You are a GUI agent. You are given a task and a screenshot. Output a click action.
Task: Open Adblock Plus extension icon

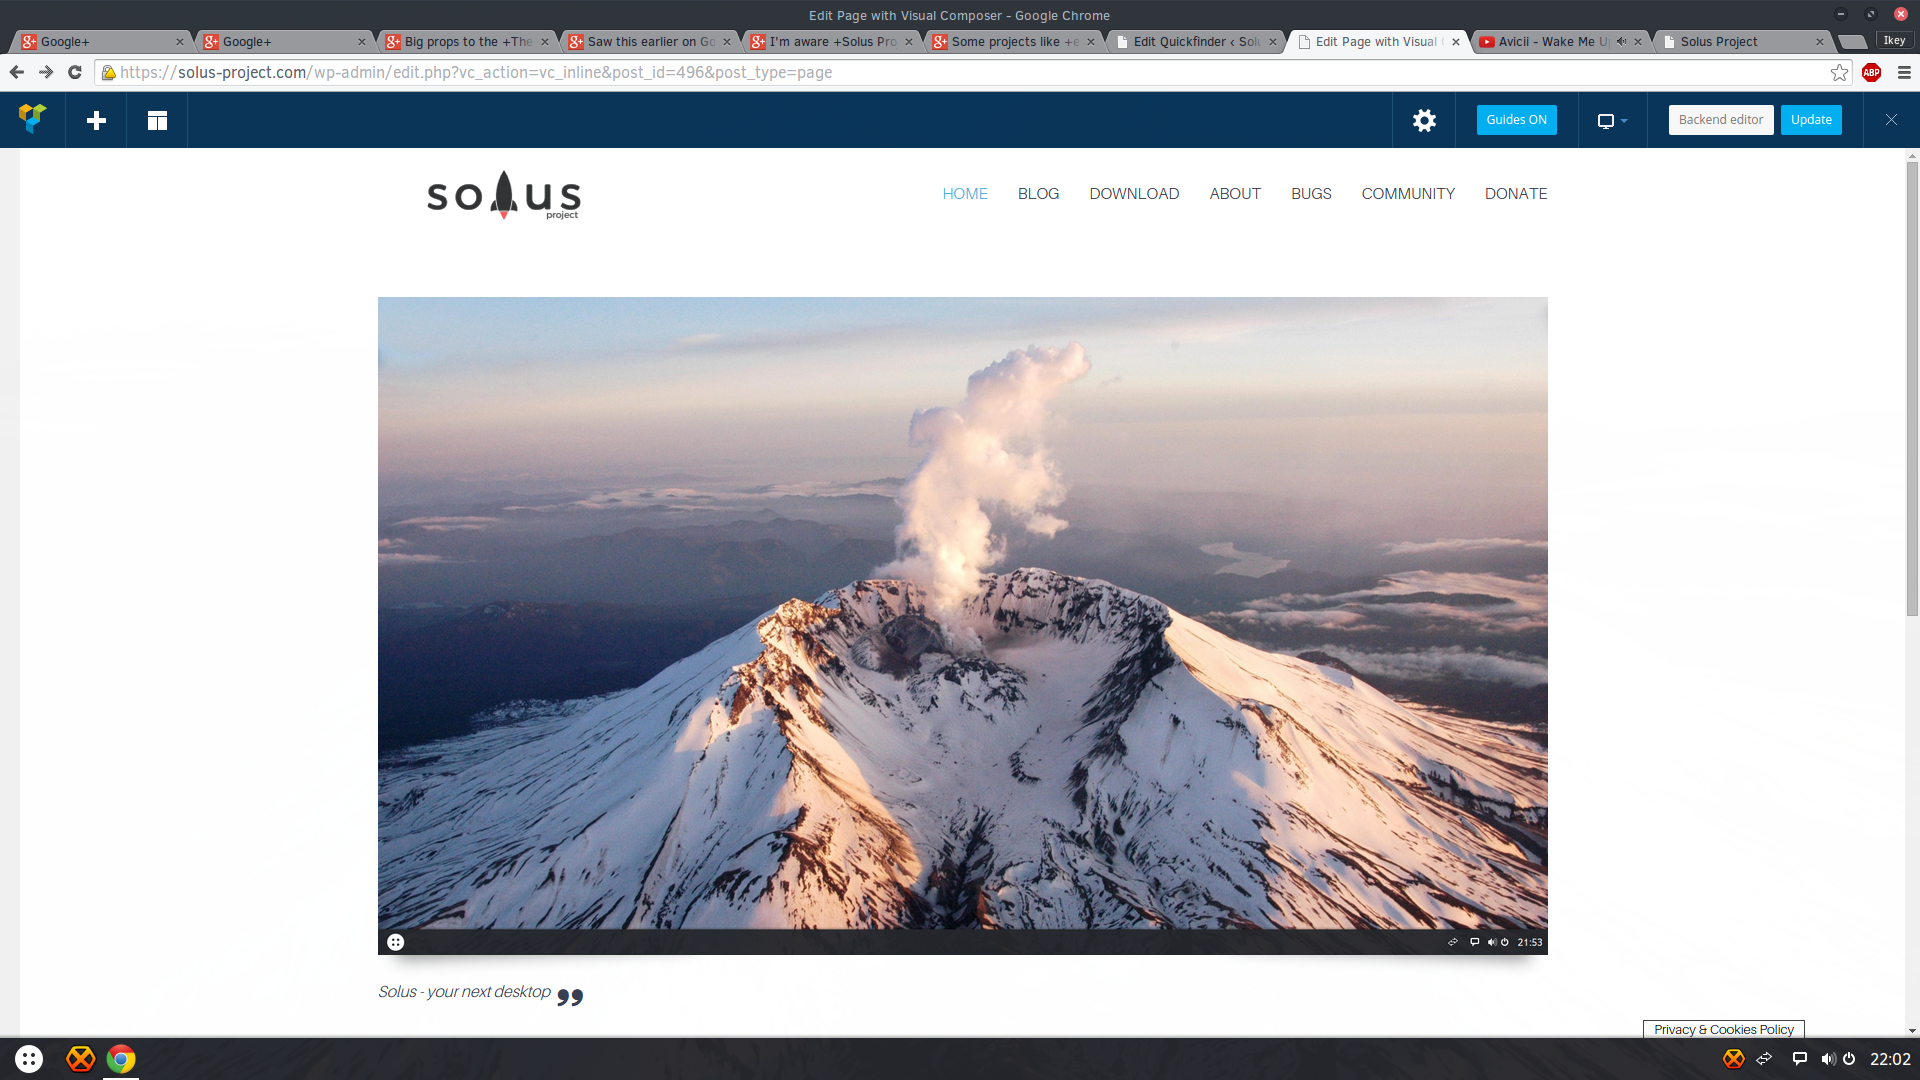pos(1872,72)
